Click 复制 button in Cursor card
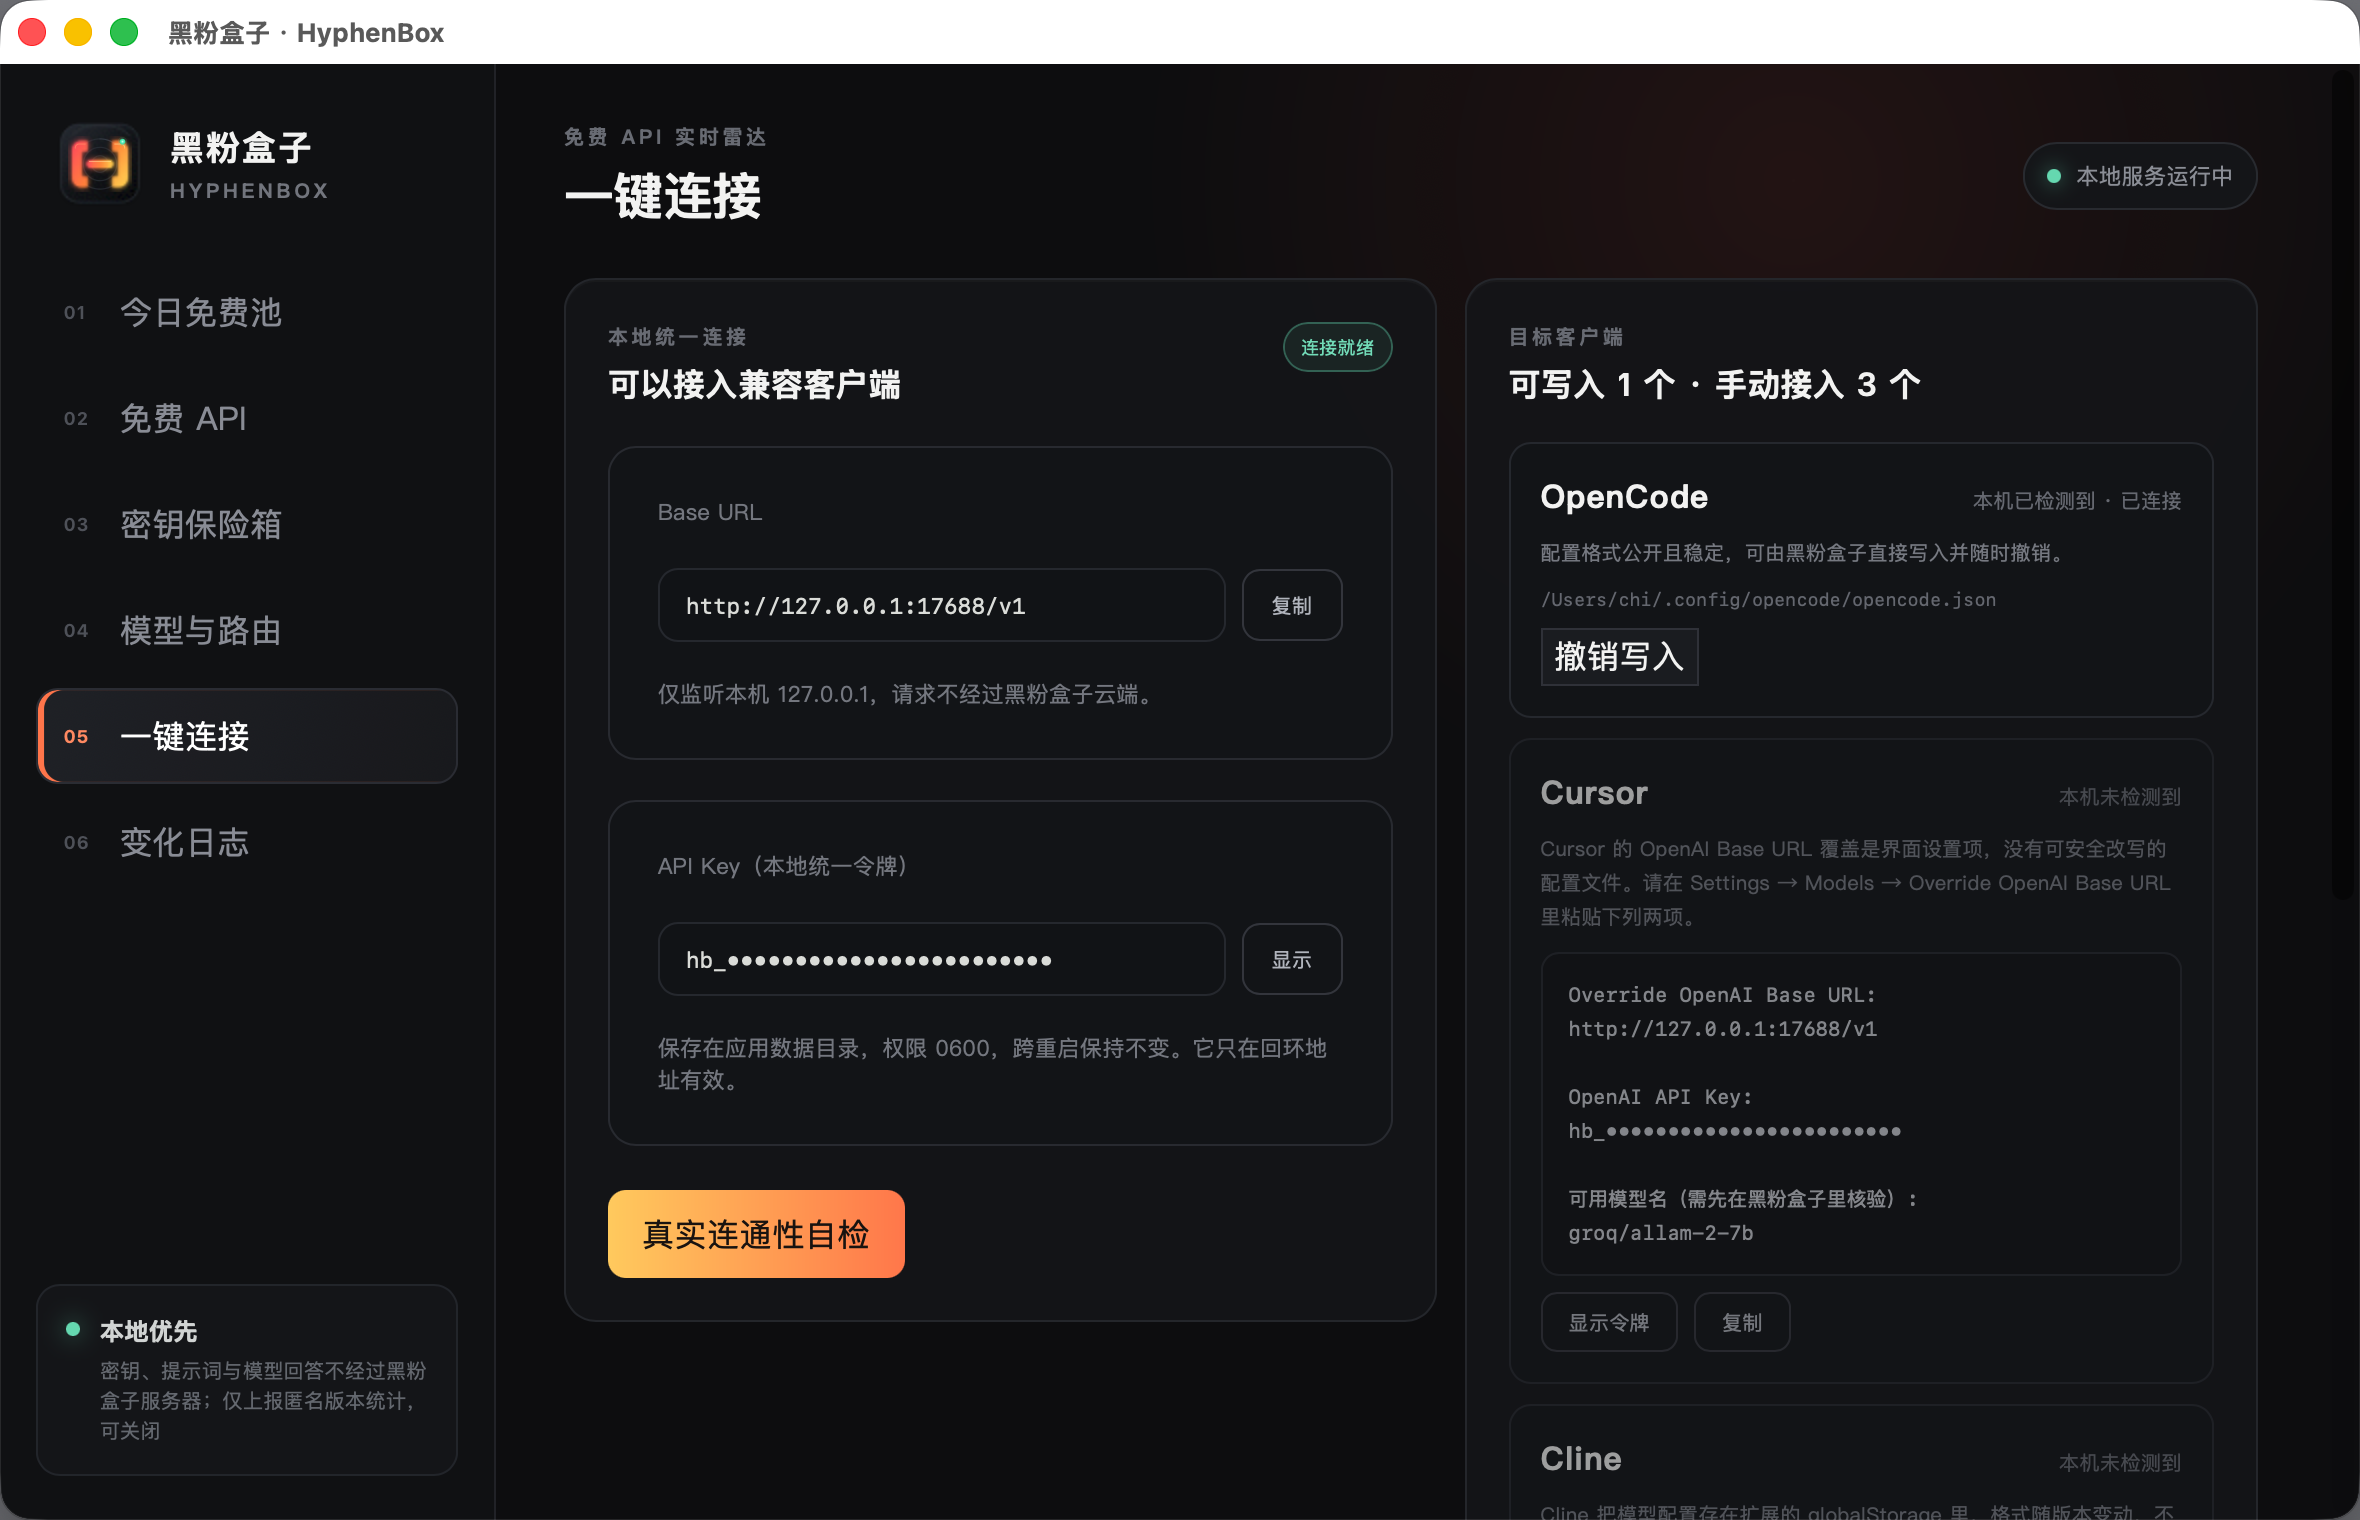Screen dimensions: 2360x1520 click(1741, 1322)
